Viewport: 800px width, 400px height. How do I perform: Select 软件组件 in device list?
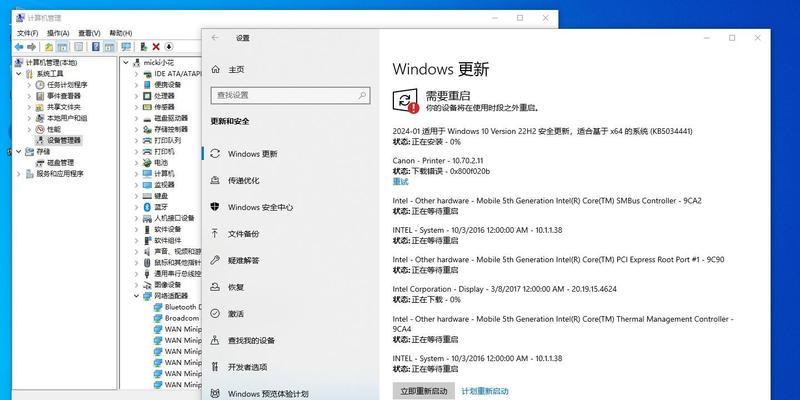pos(167,240)
